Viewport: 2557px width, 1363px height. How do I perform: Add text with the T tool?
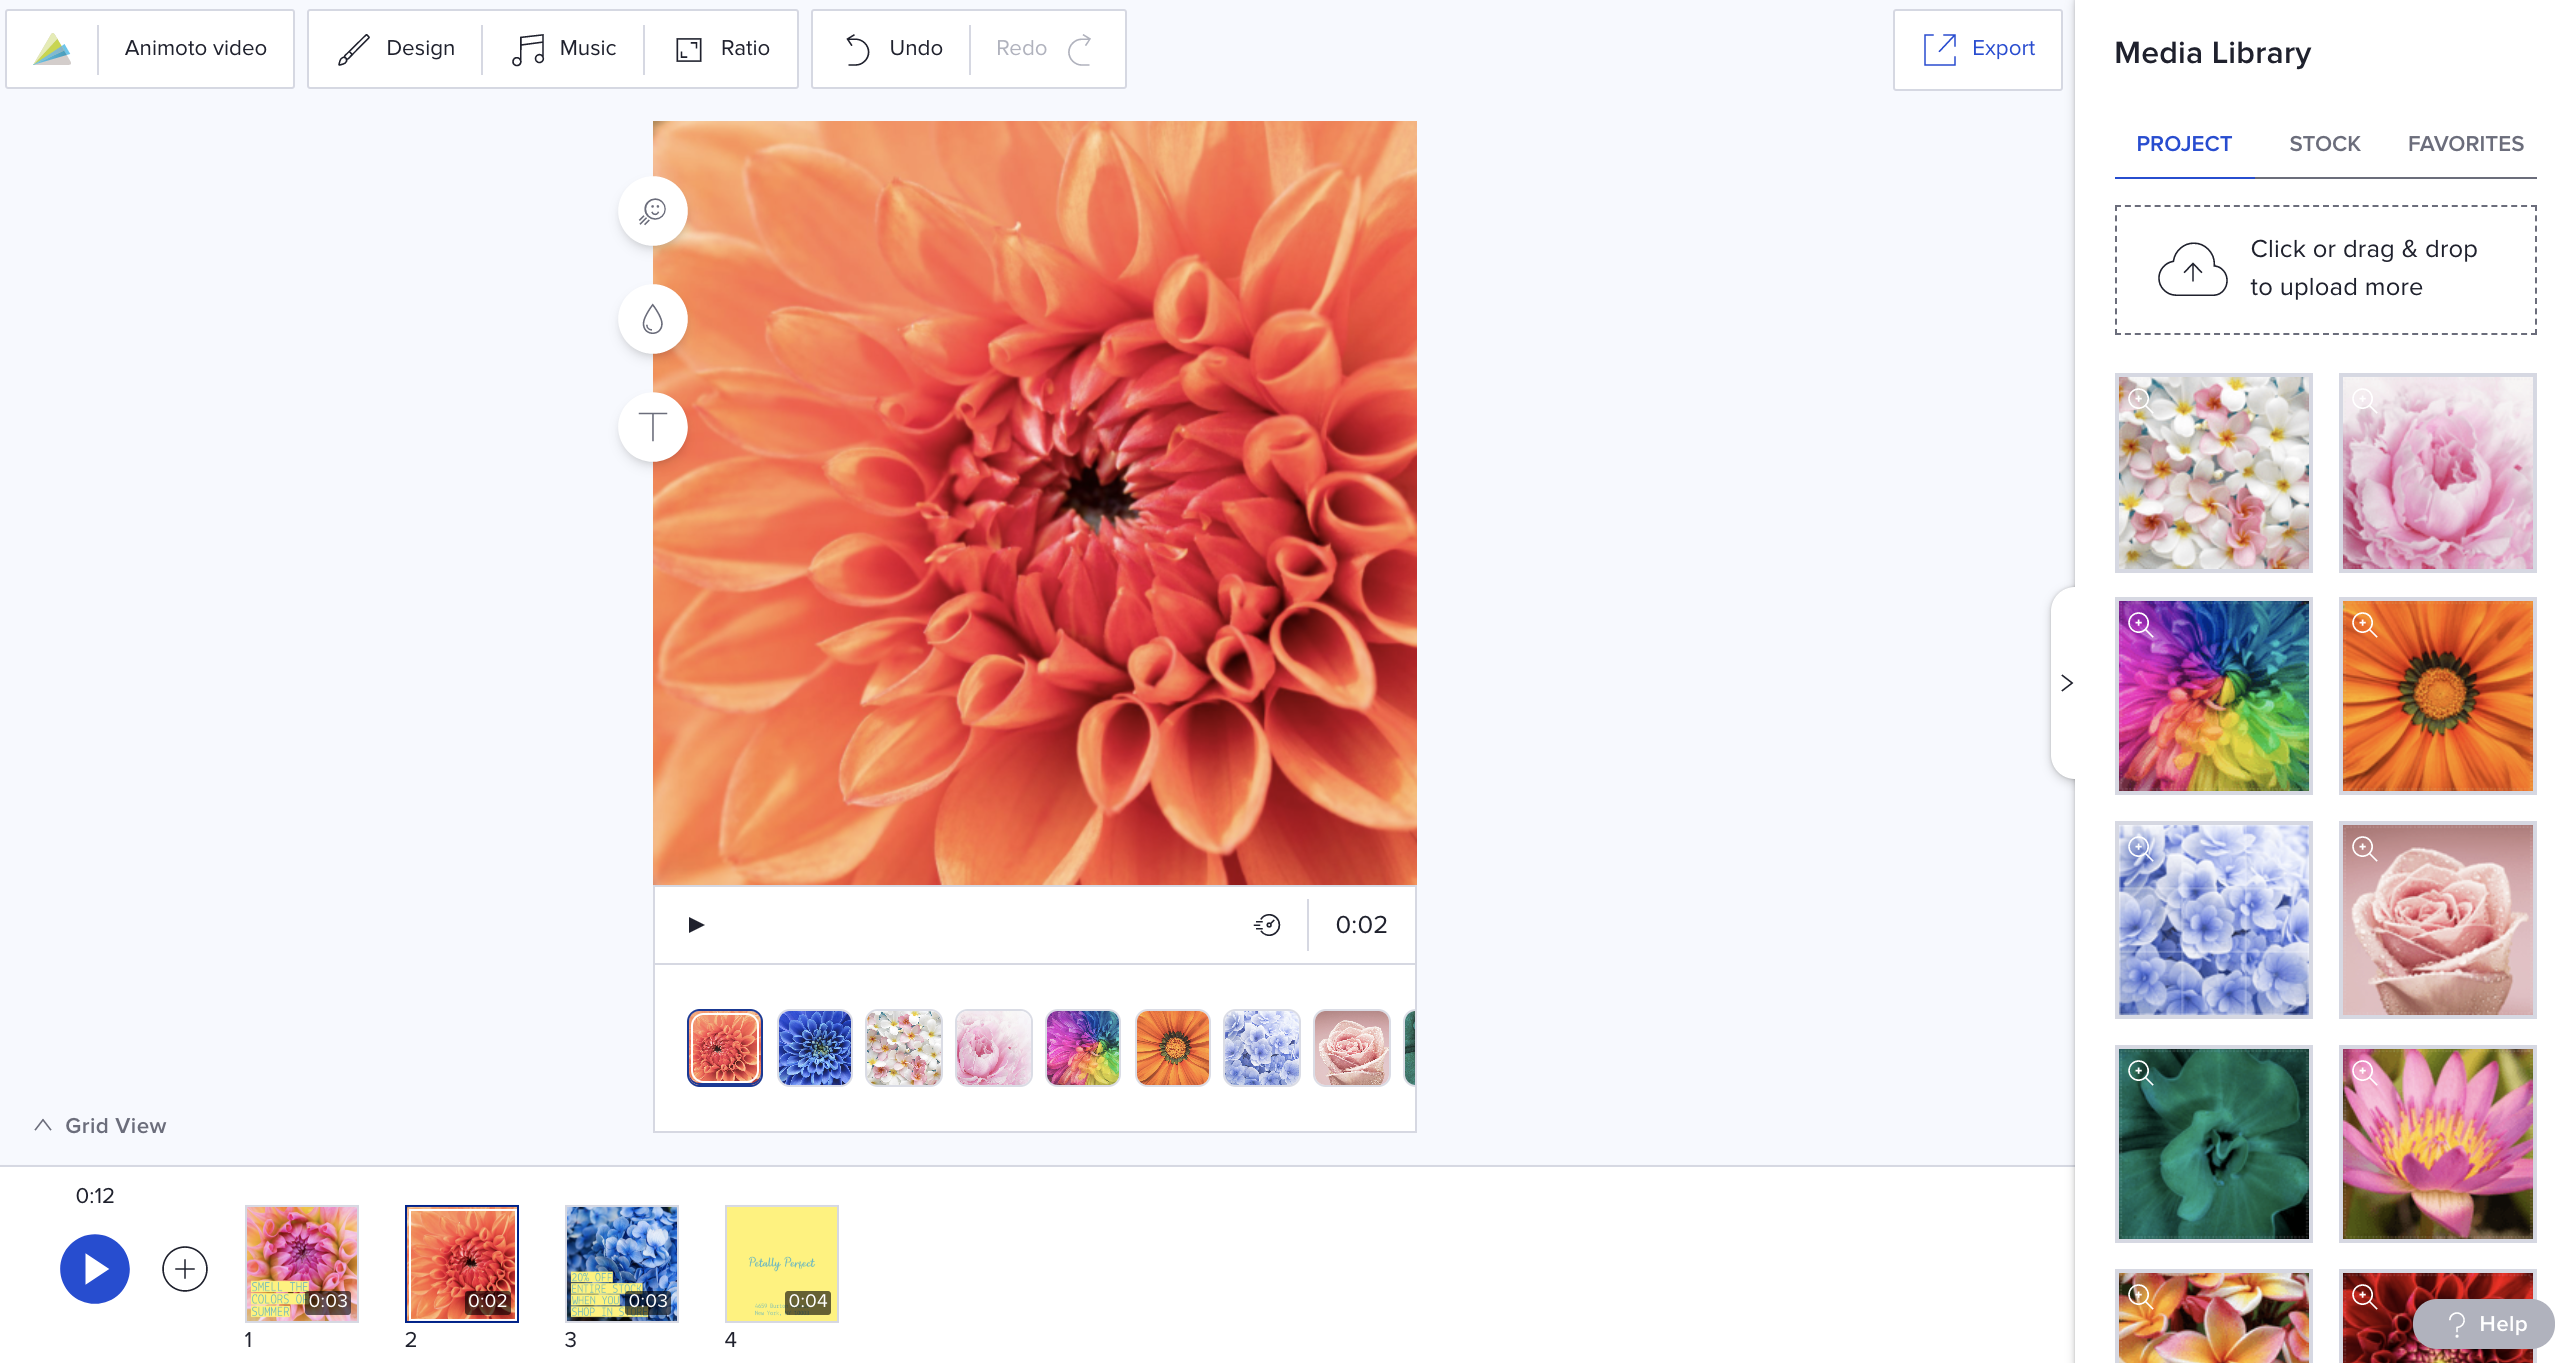point(653,427)
